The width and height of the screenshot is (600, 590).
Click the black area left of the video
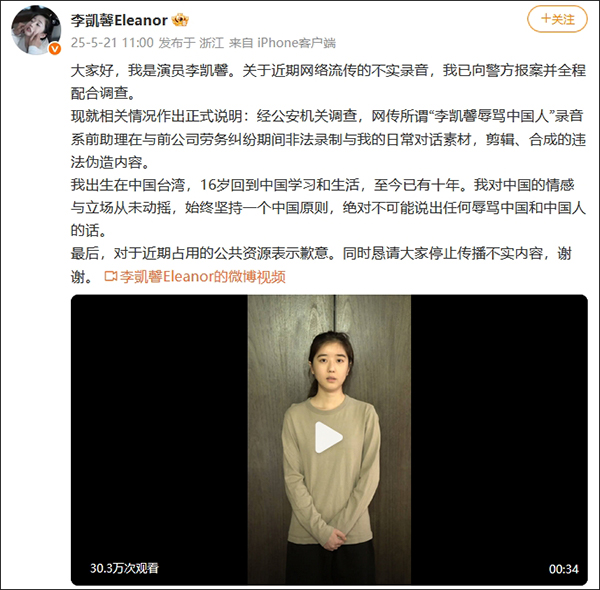[x=159, y=439]
